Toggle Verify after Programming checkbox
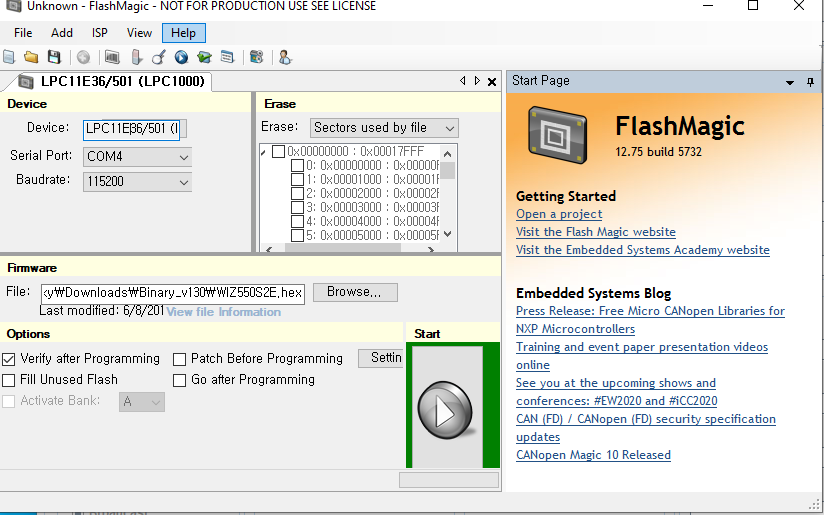 (x=8, y=359)
